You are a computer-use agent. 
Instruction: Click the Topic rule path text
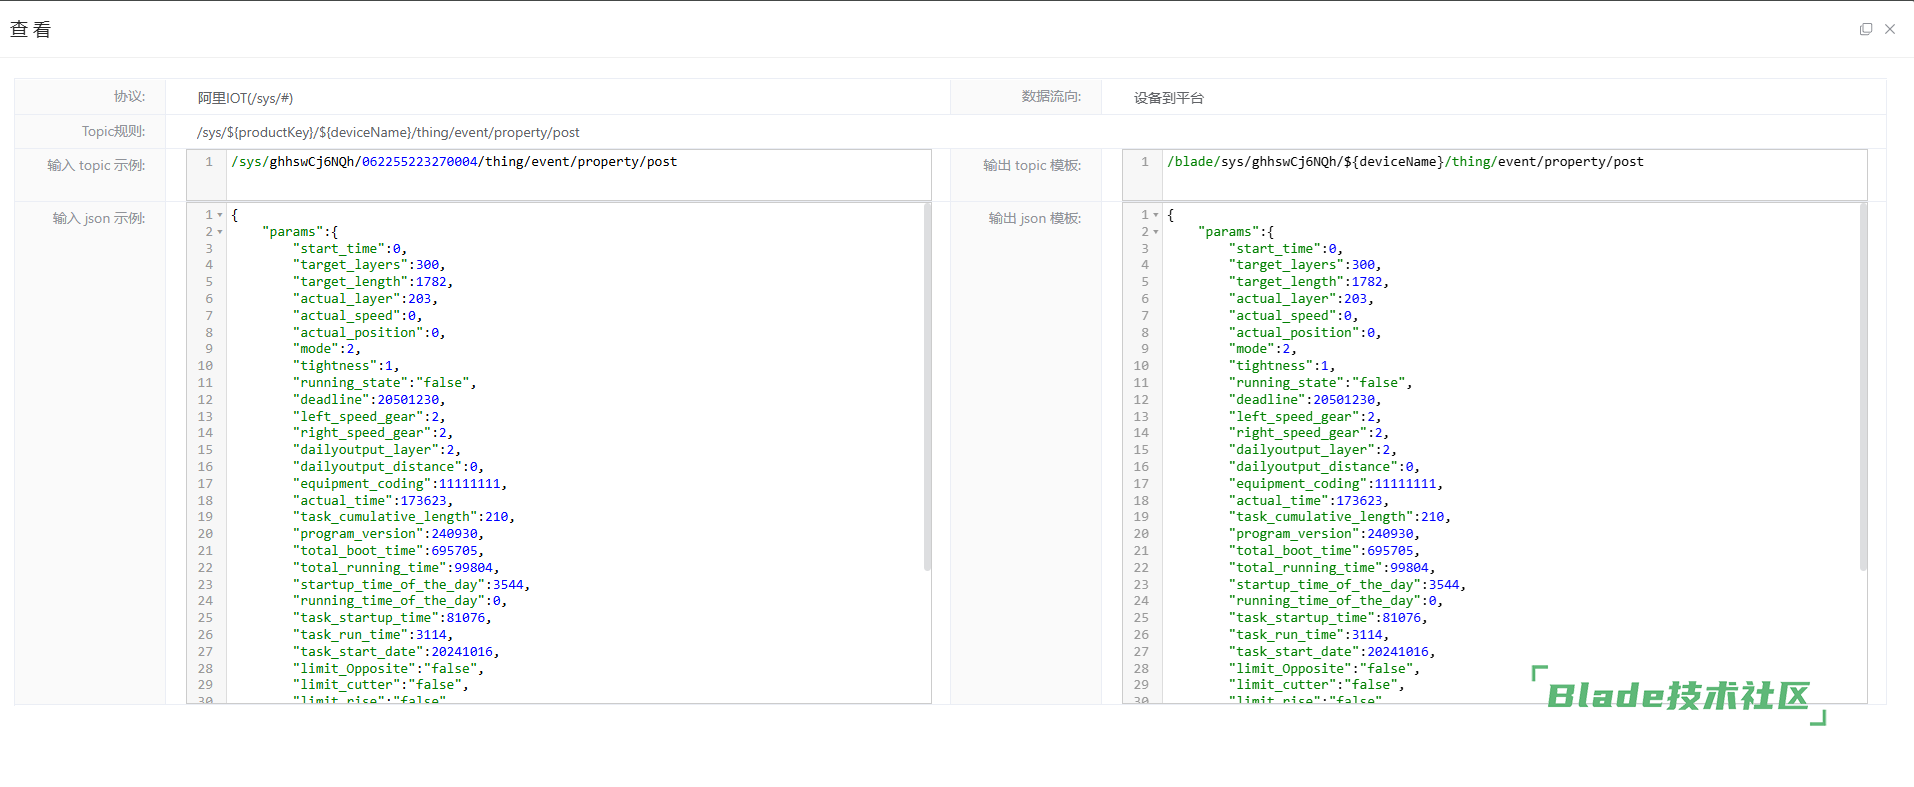pyautogui.click(x=388, y=132)
